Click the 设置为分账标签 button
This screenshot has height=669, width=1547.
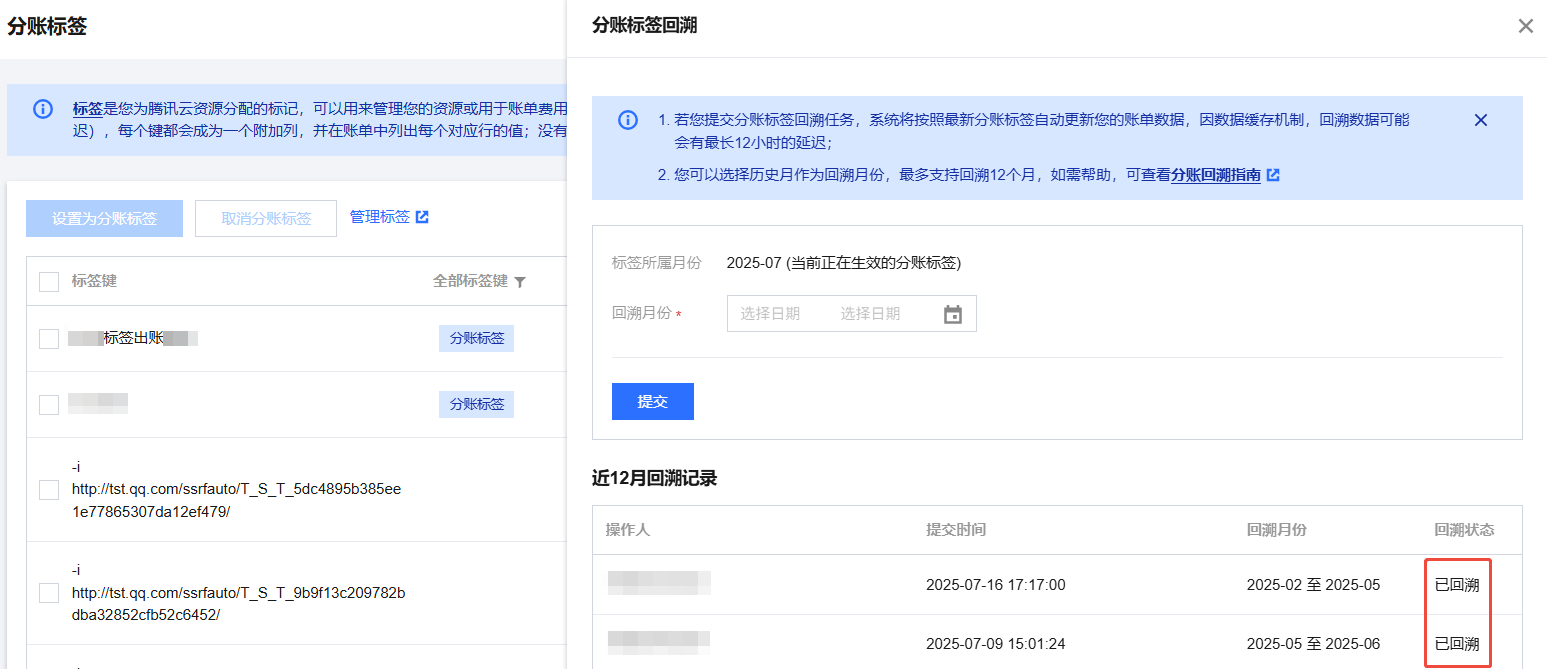(104, 219)
